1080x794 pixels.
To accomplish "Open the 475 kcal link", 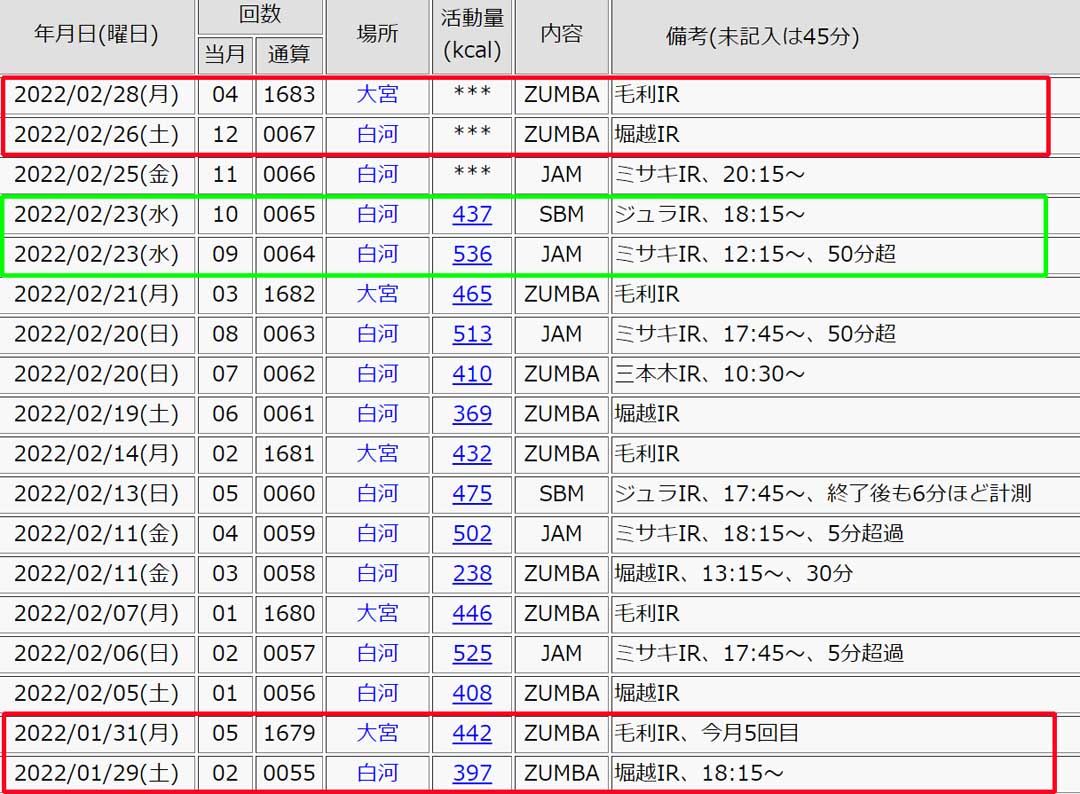I will click(x=472, y=494).
